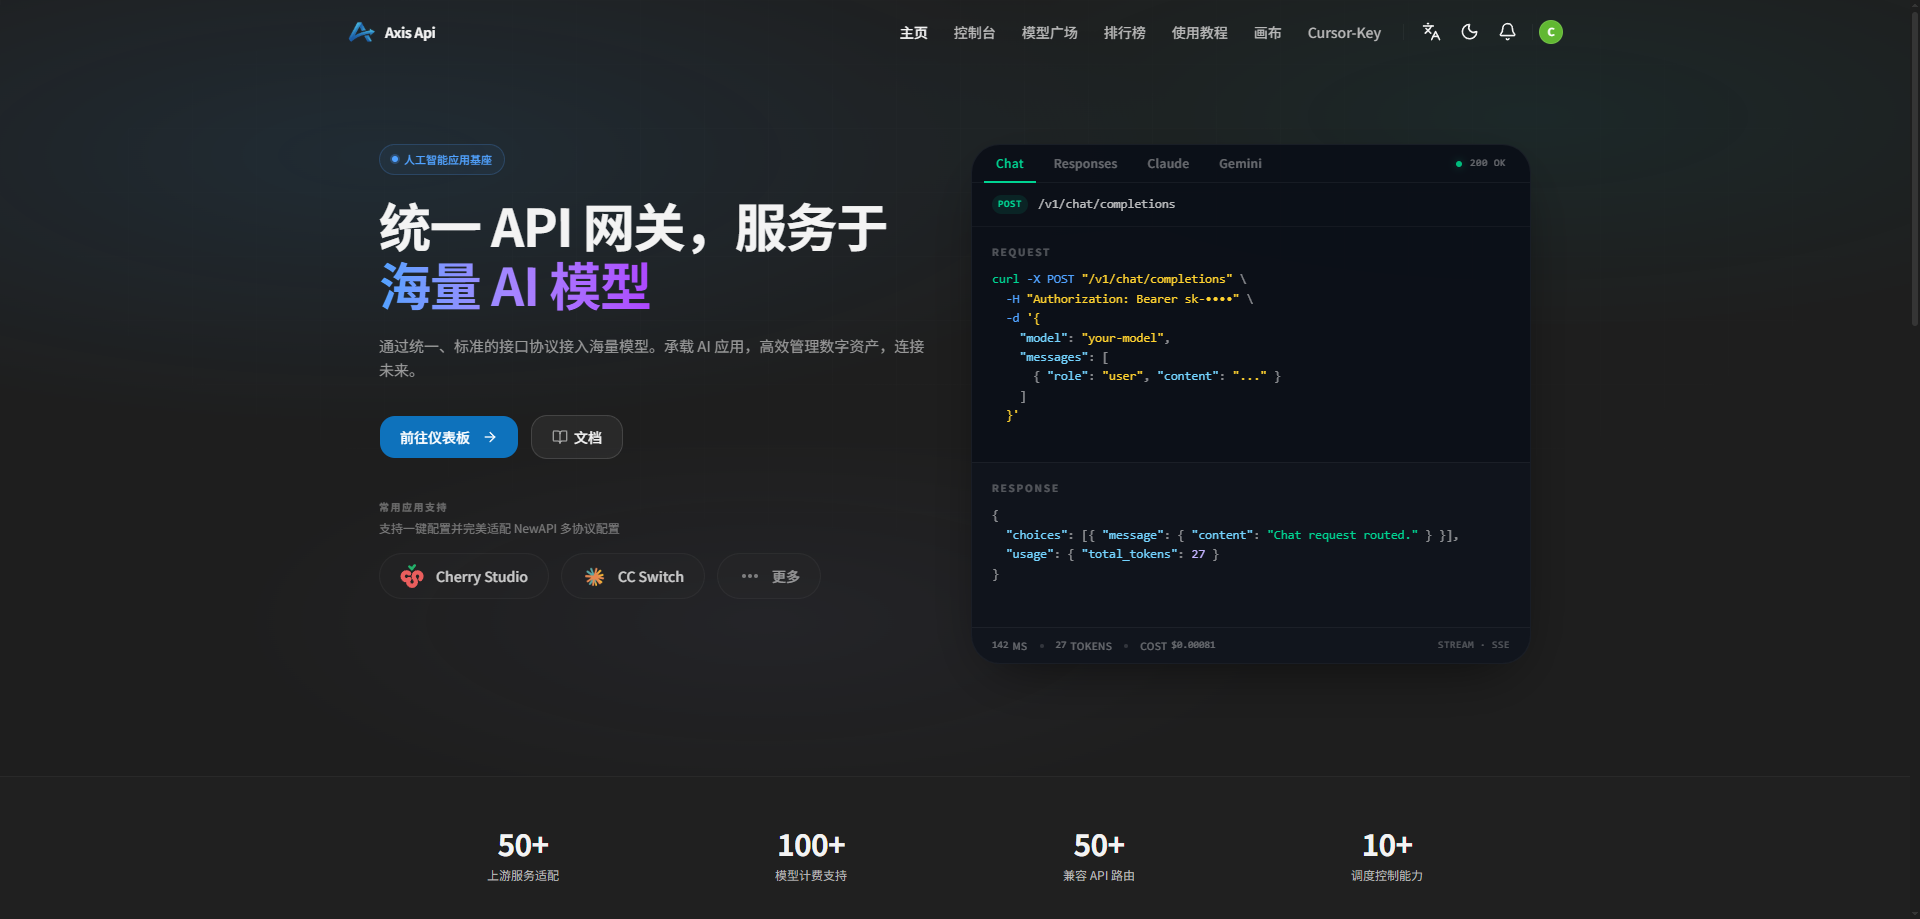Click the 前往仪表板 button
The width and height of the screenshot is (1920, 919).
tap(448, 437)
